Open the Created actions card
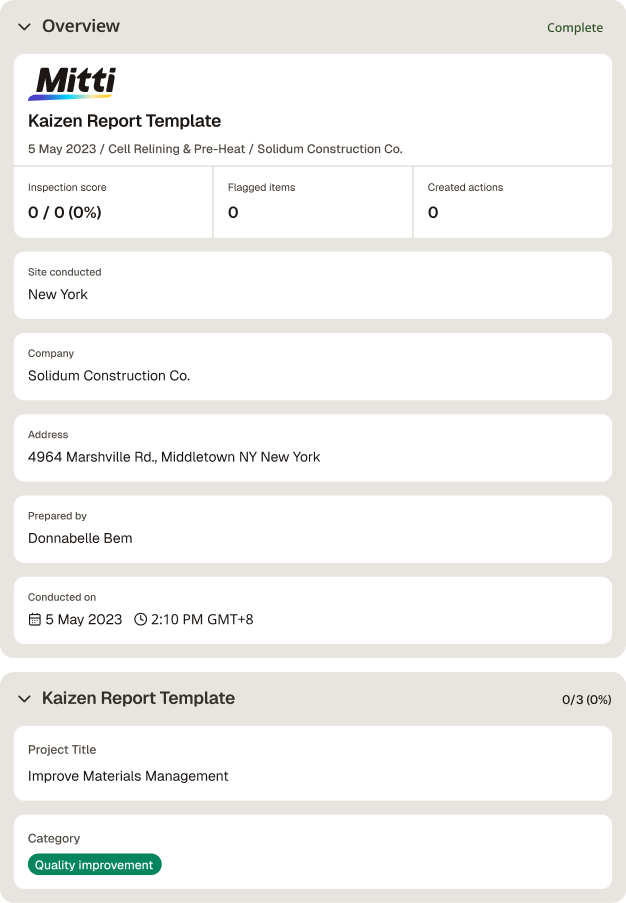Image resolution: width=626 pixels, height=903 pixels. tap(513, 202)
